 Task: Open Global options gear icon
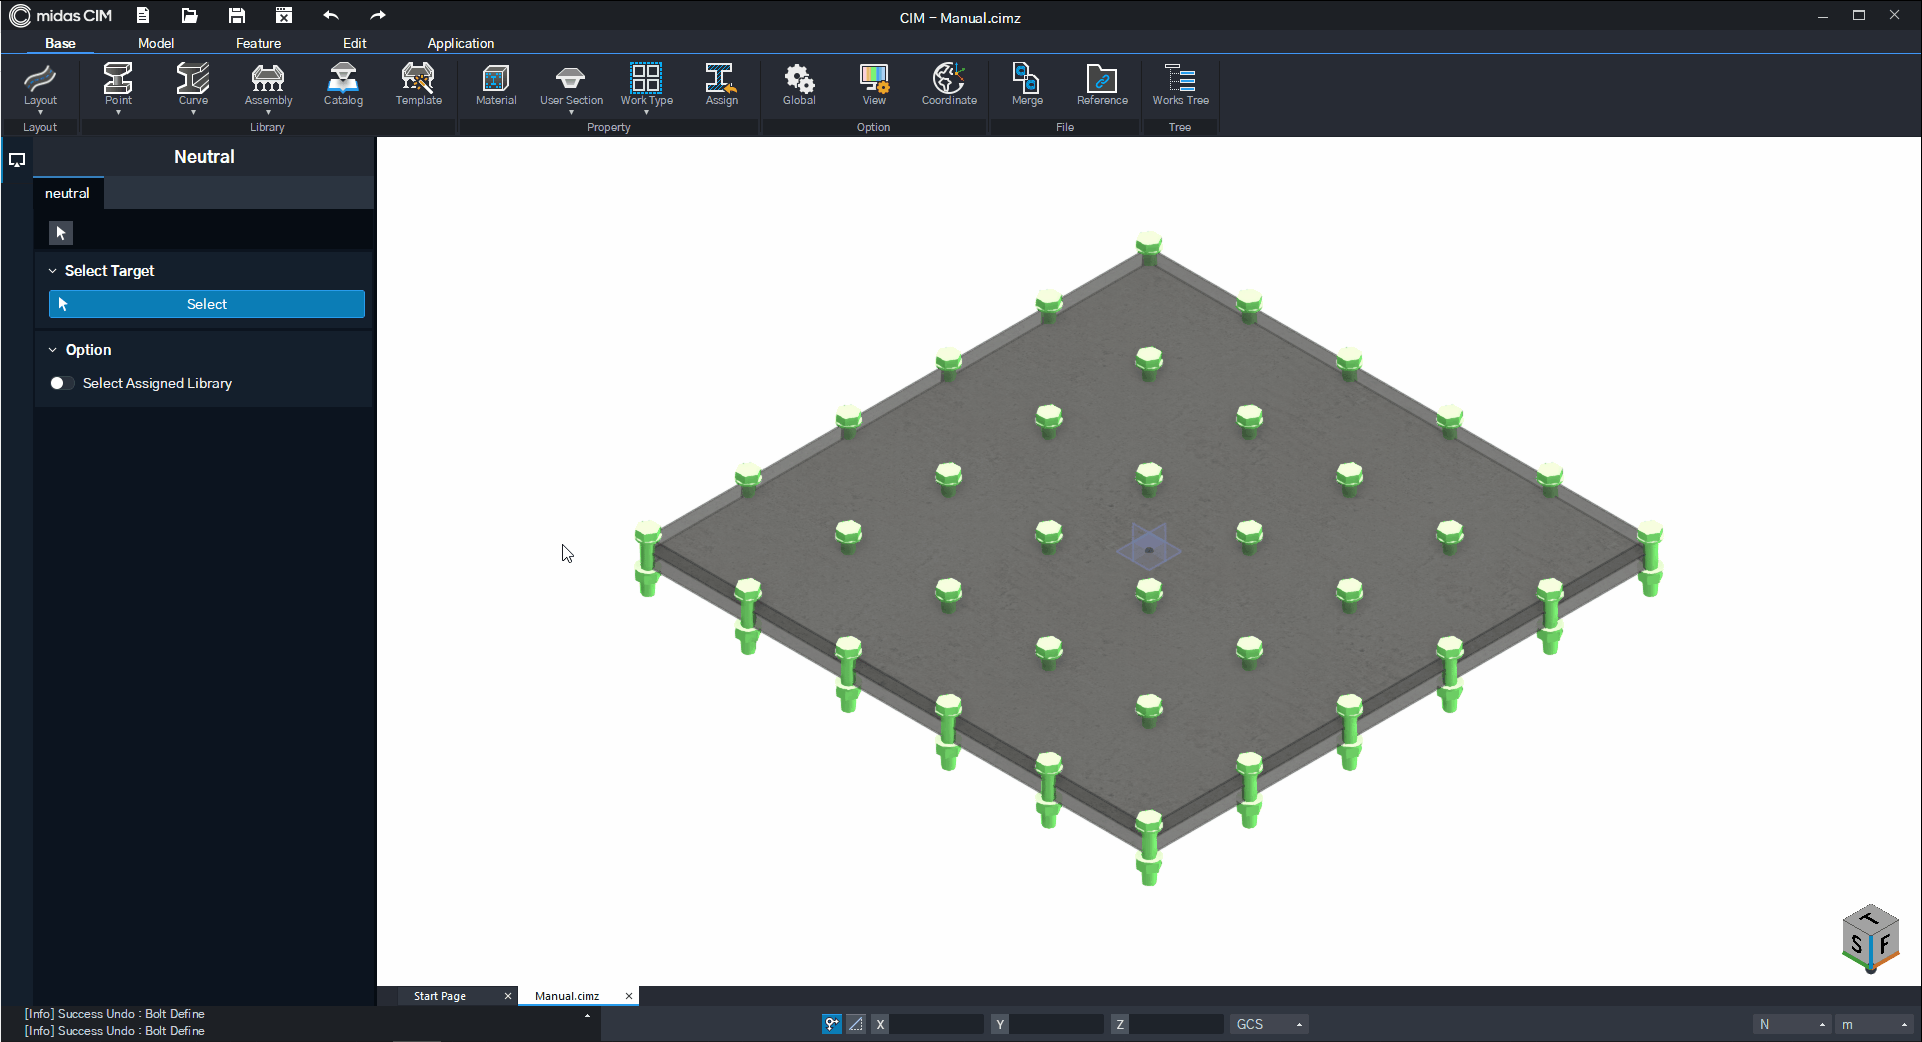(x=799, y=84)
